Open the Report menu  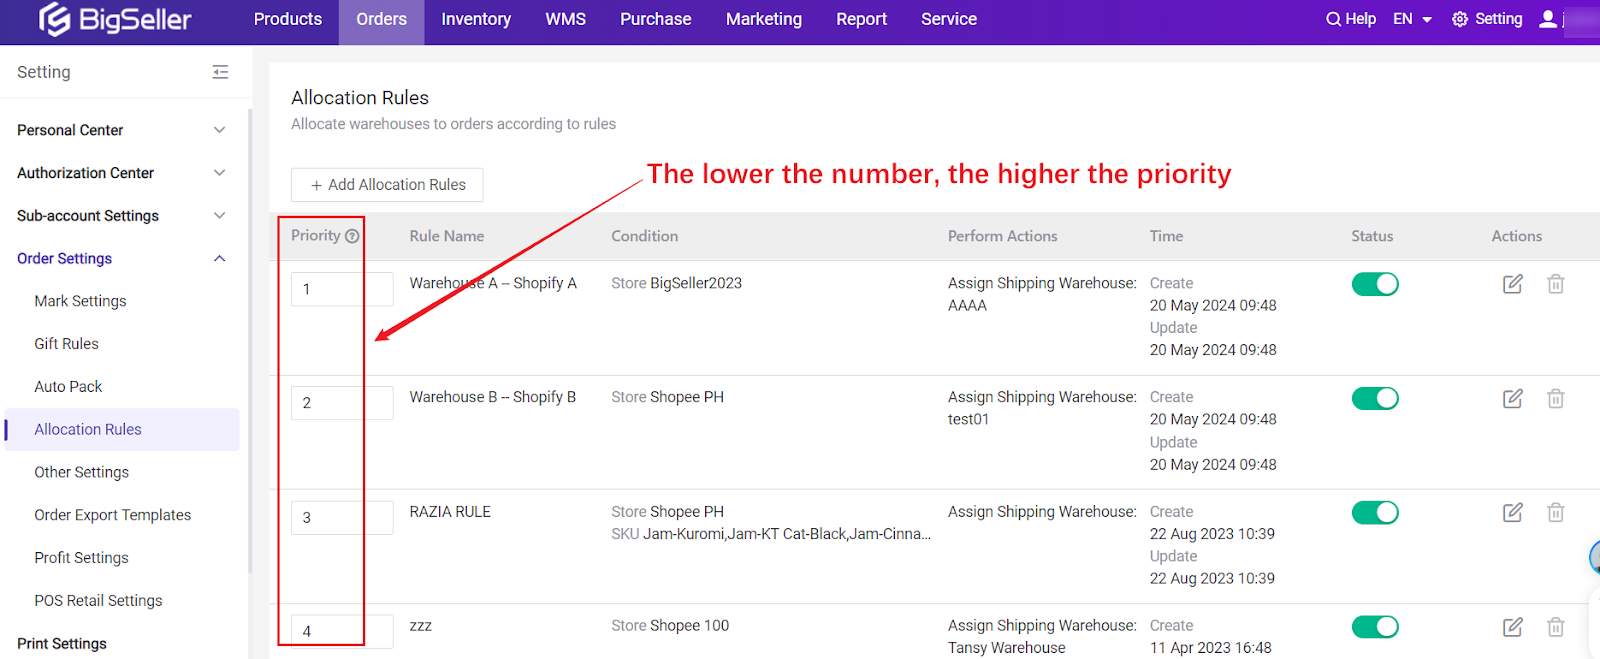(862, 19)
